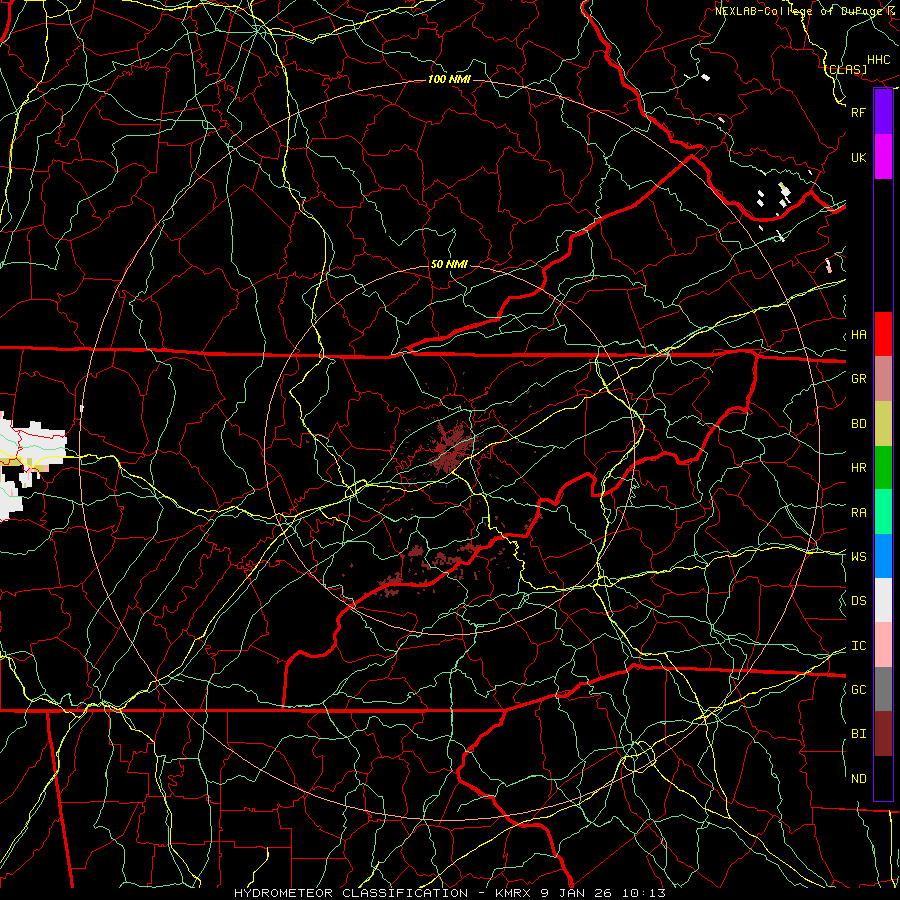Click the 50 NMI range ring label
Image resolution: width=900 pixels, height=900 pixels.
point(449,264)
